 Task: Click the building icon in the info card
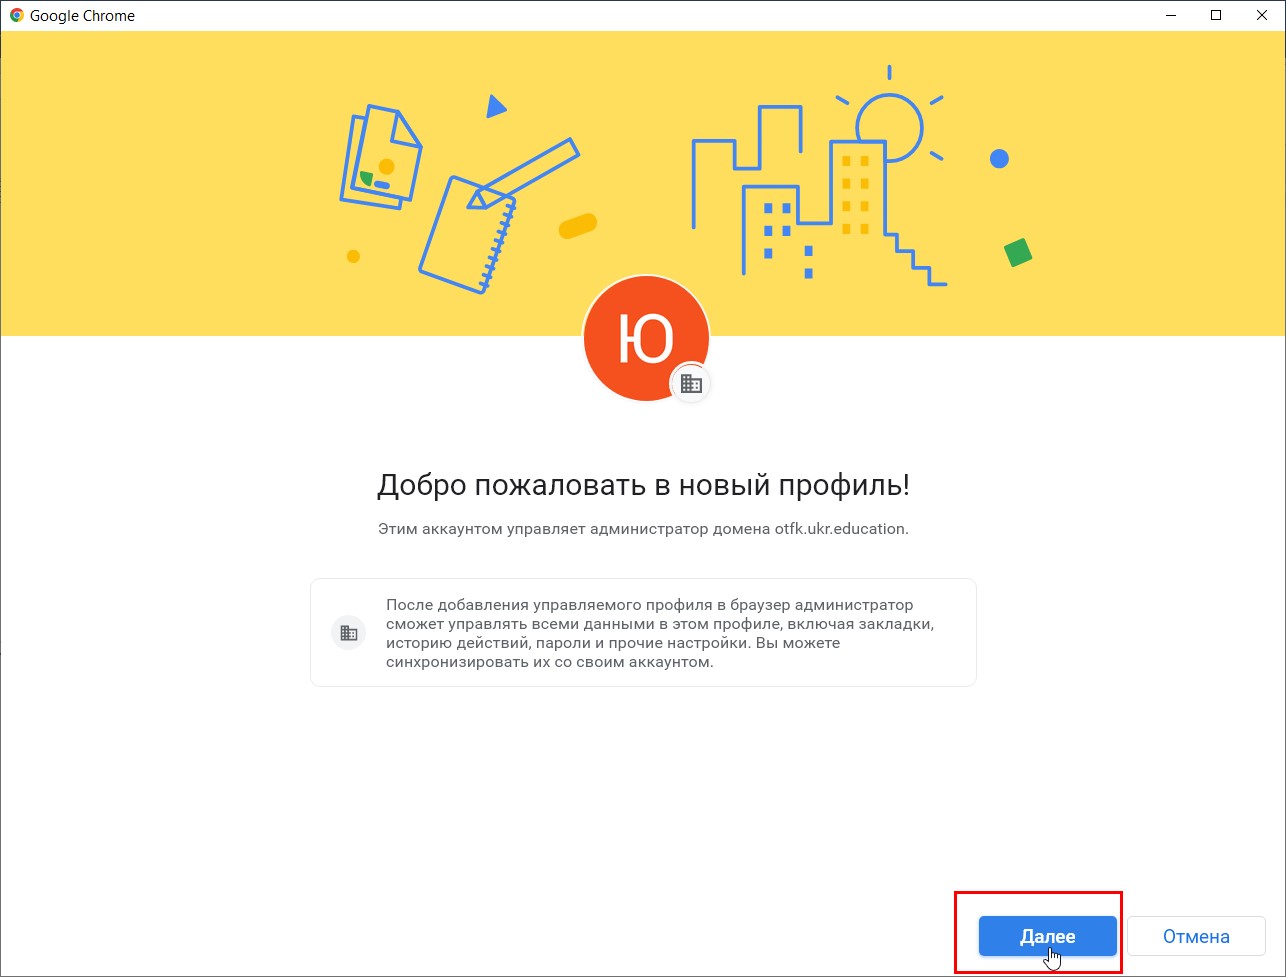click(349, 632)
